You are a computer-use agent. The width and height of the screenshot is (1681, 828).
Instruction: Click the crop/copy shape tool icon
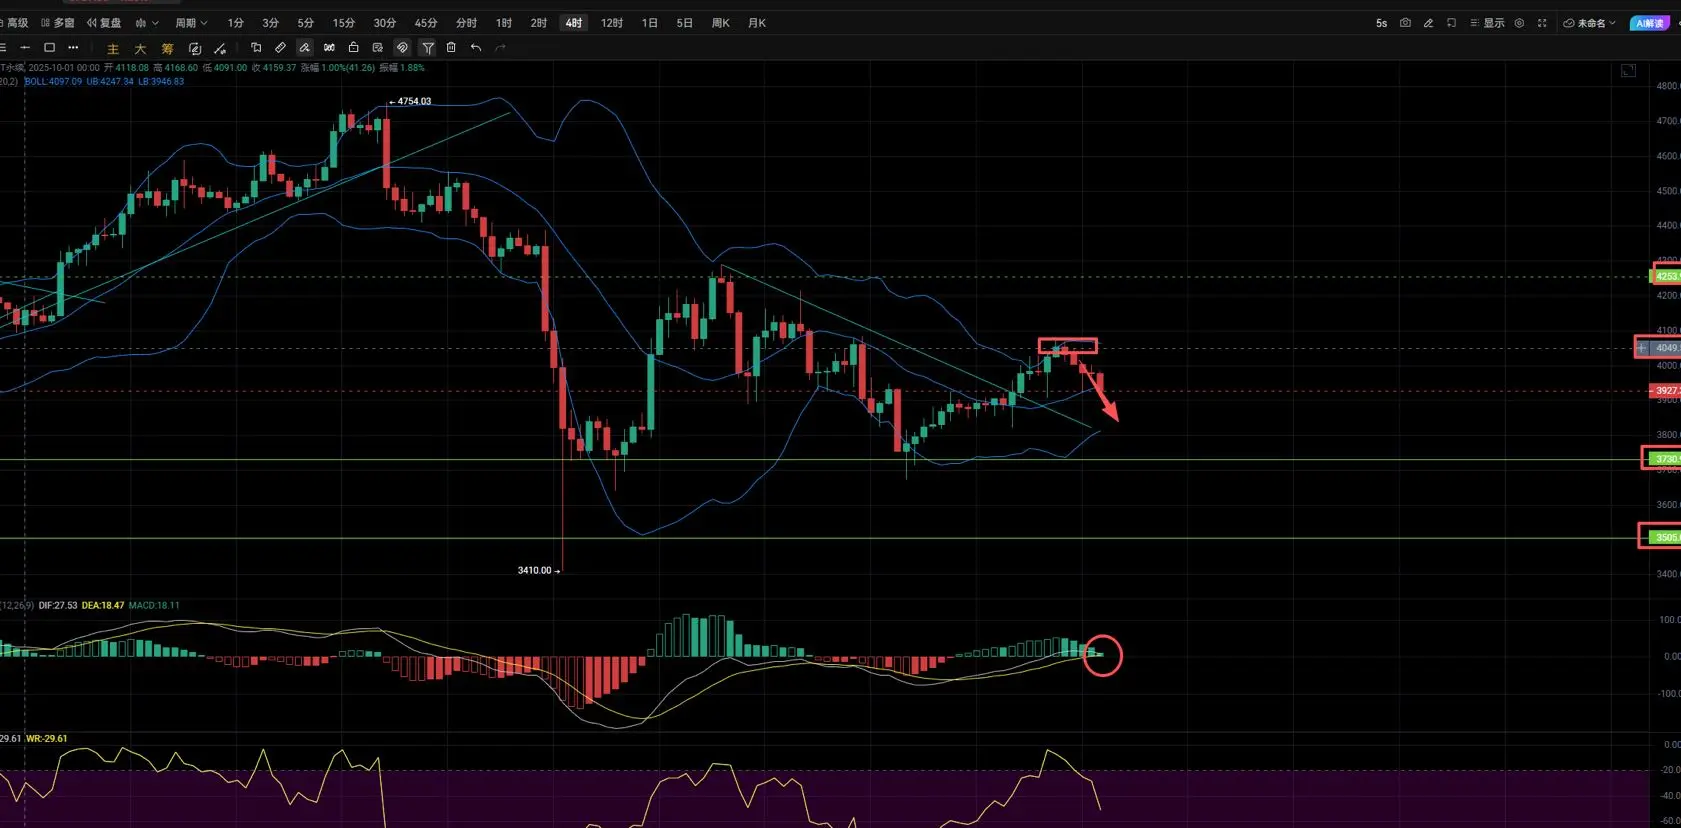256,47
